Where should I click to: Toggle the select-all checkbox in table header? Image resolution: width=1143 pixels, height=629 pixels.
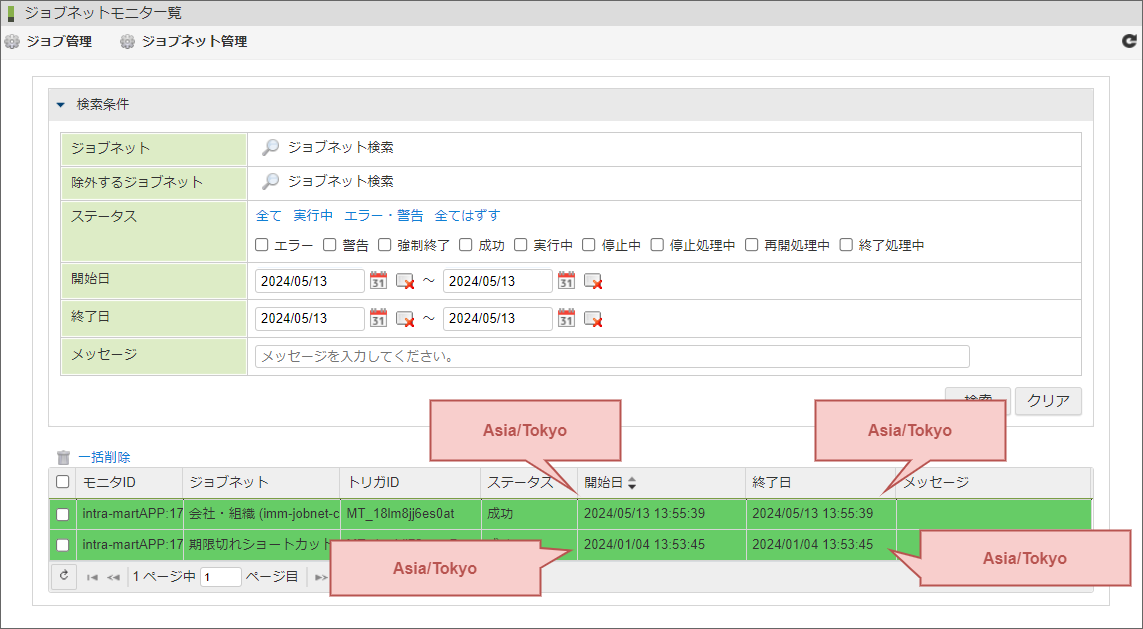pyautogui.click(x=63, y=482)
